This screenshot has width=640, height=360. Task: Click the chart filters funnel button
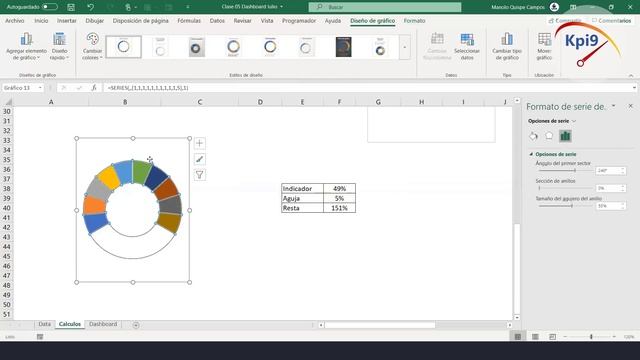click(200, 175)
